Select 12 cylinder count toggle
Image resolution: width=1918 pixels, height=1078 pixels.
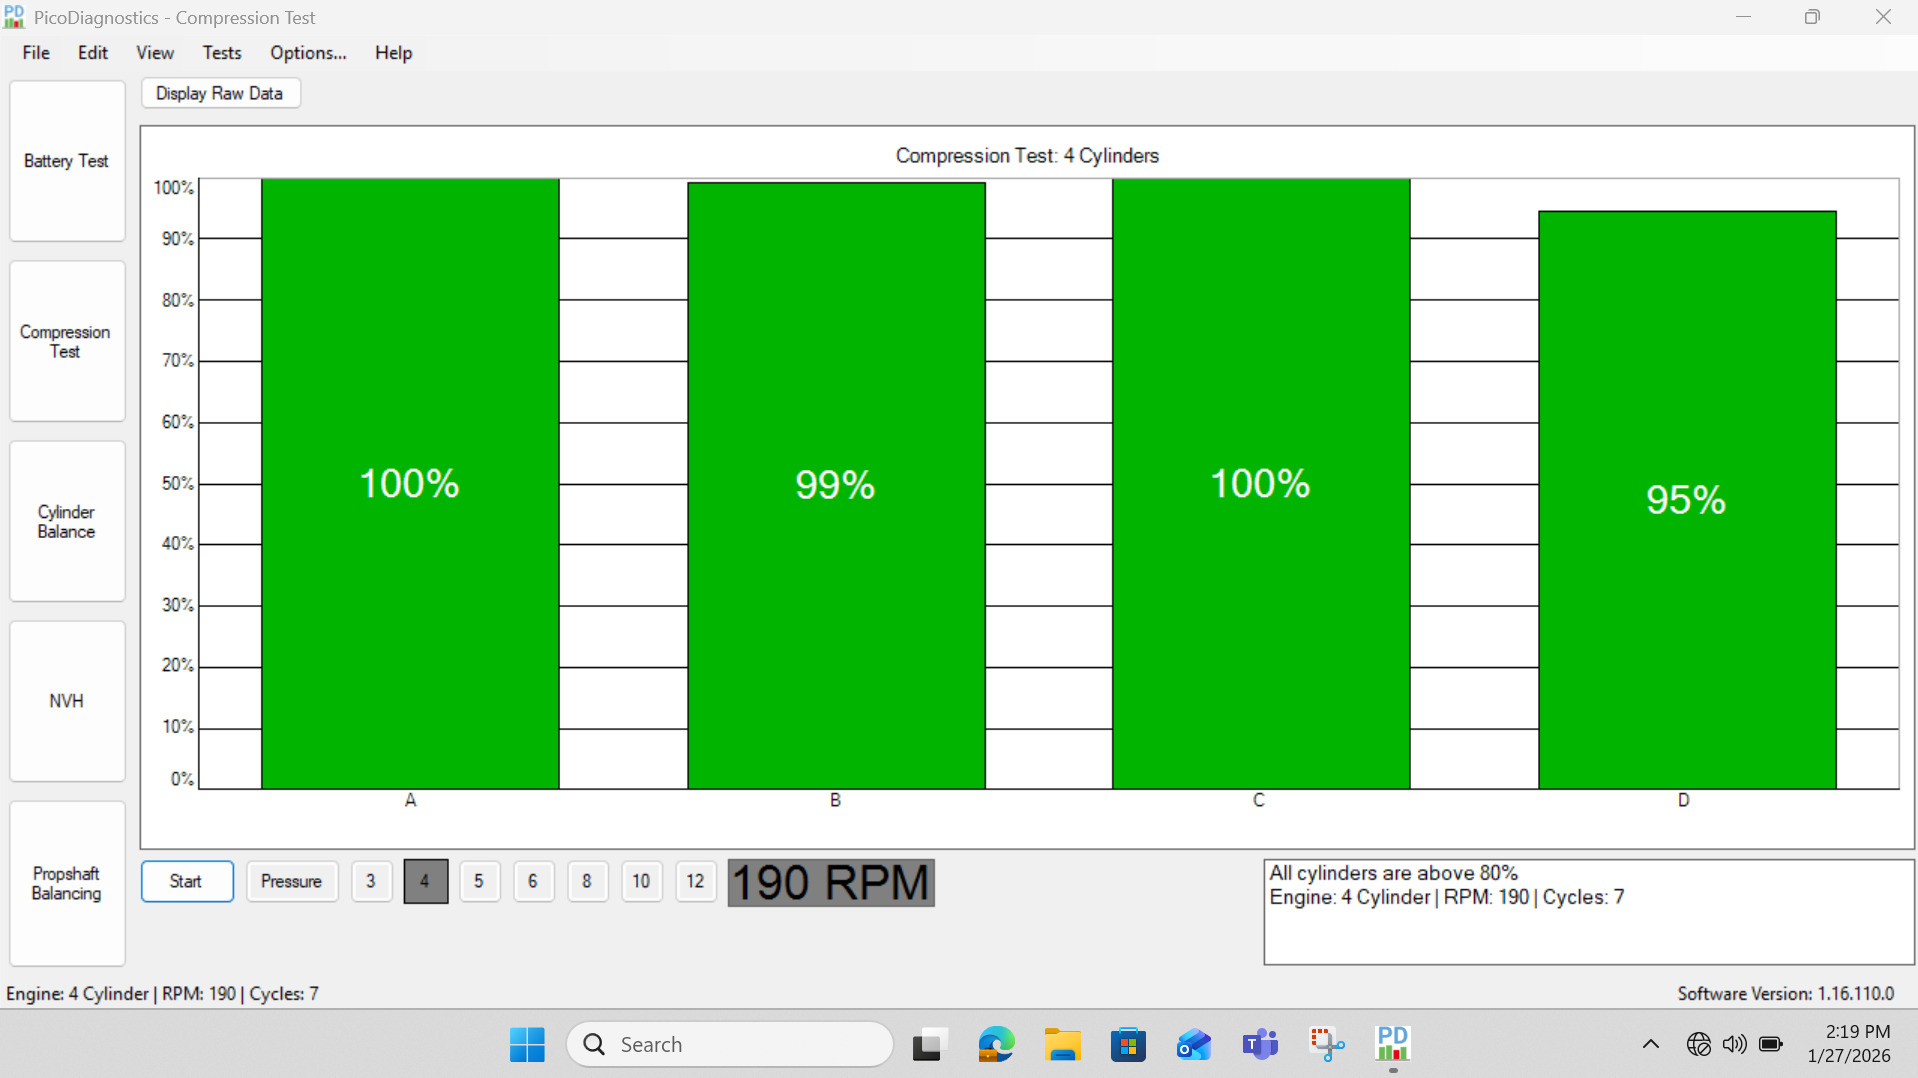[x=695, y=881]
